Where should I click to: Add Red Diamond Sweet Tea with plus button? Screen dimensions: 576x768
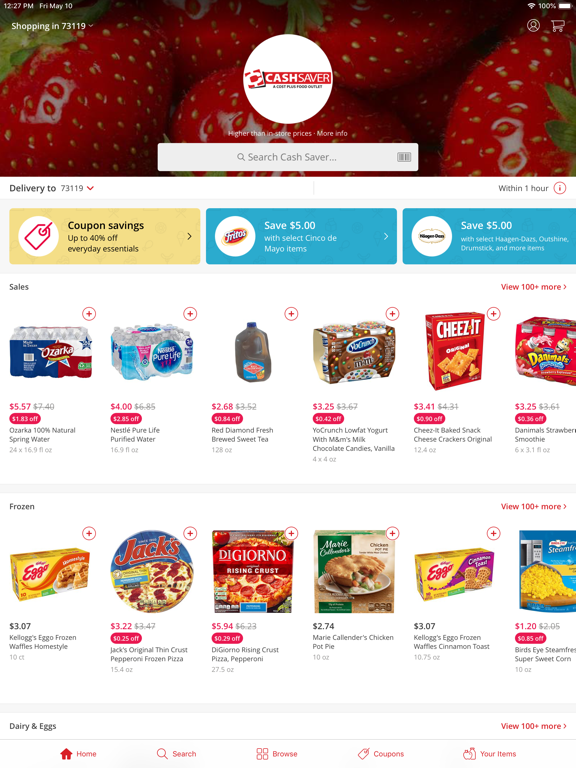(x=291, y=313)
